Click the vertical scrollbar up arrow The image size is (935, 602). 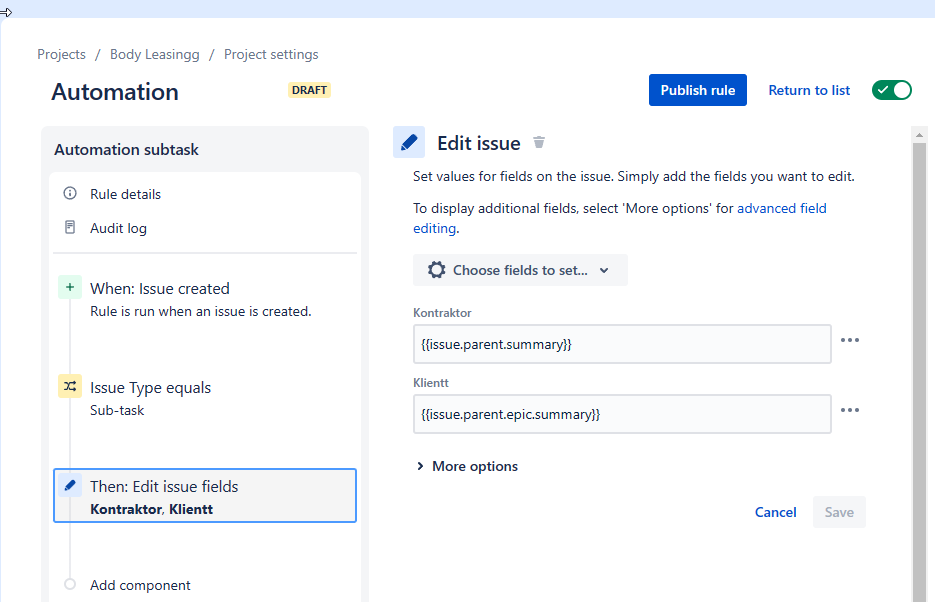(x=919, y=135)
